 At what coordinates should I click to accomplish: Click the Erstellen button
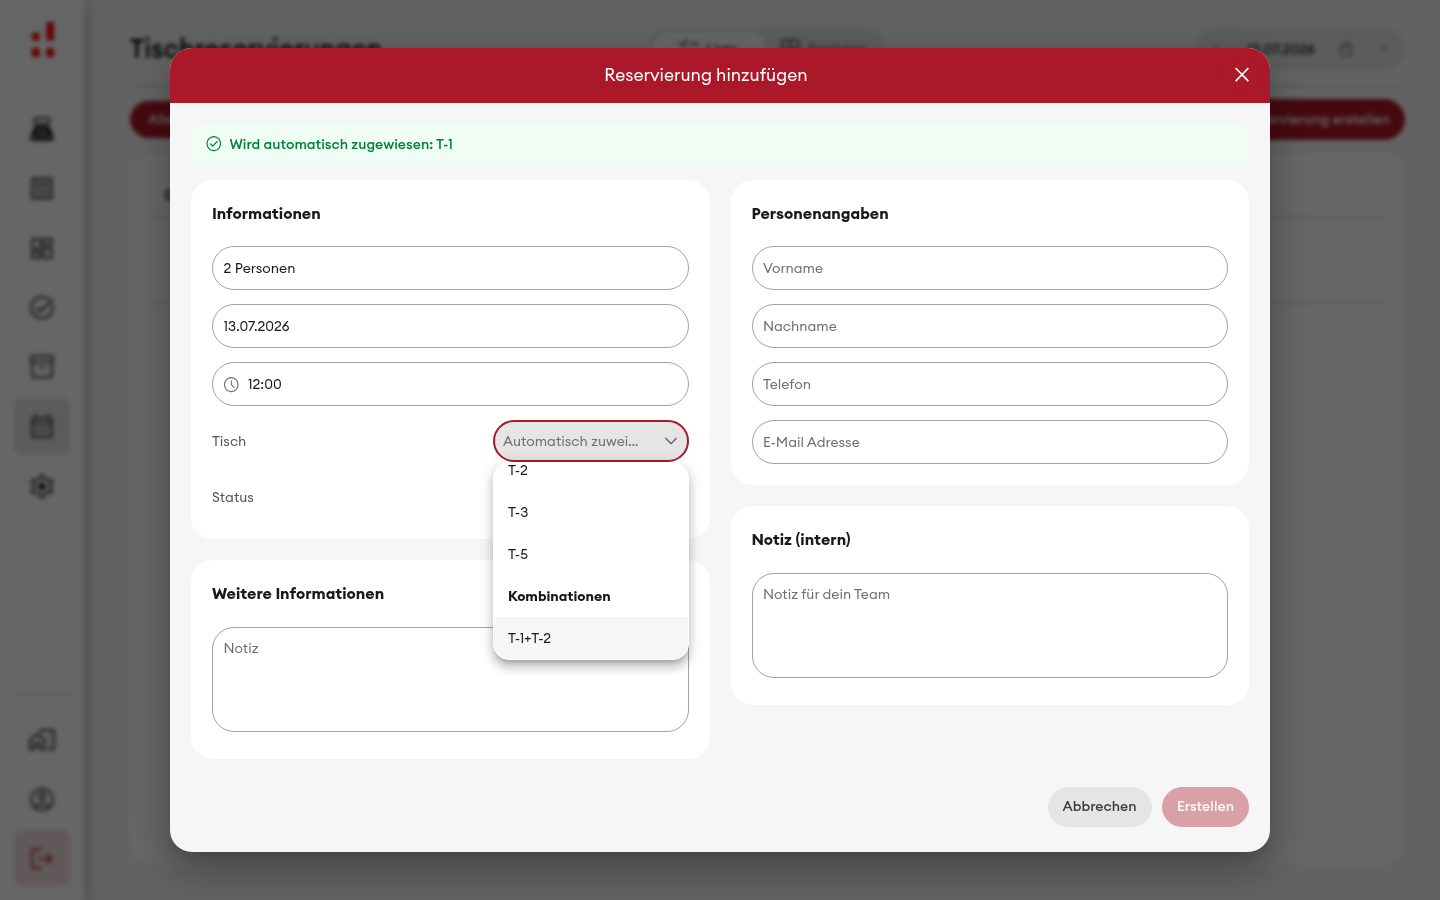tap(1205, 807)
